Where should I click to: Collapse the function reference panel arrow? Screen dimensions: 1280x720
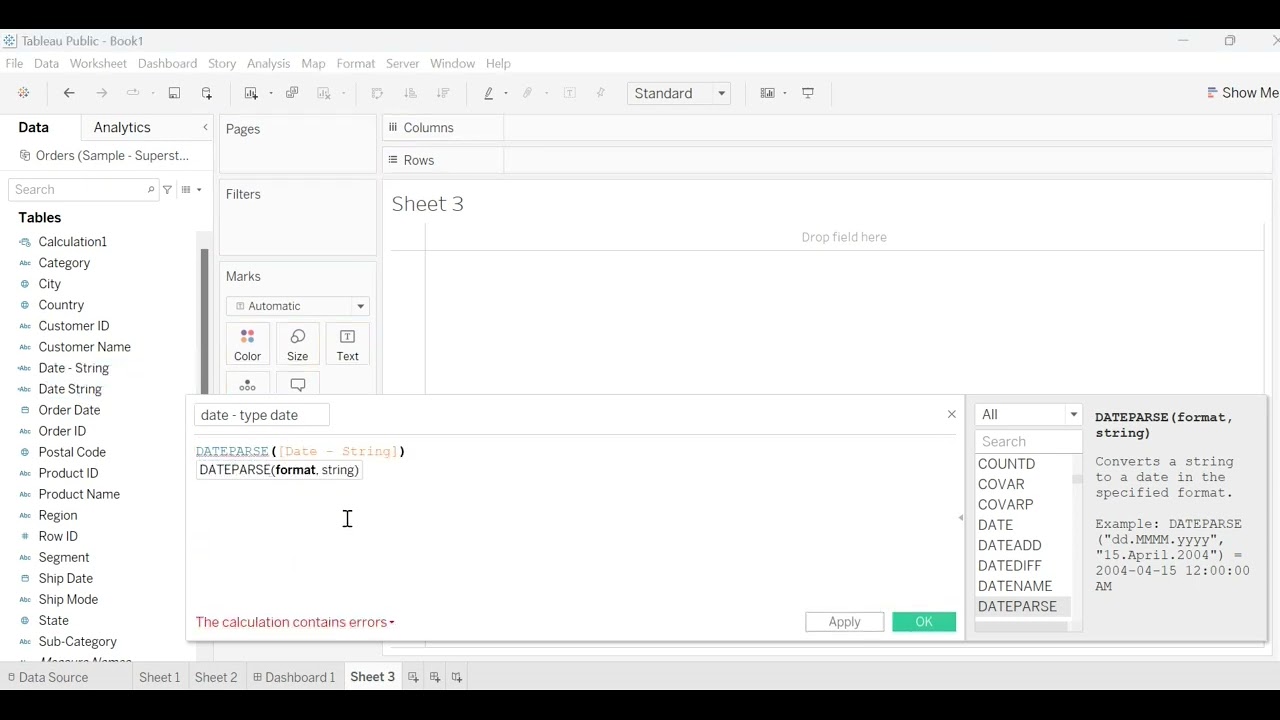click(x=961, y=518)
